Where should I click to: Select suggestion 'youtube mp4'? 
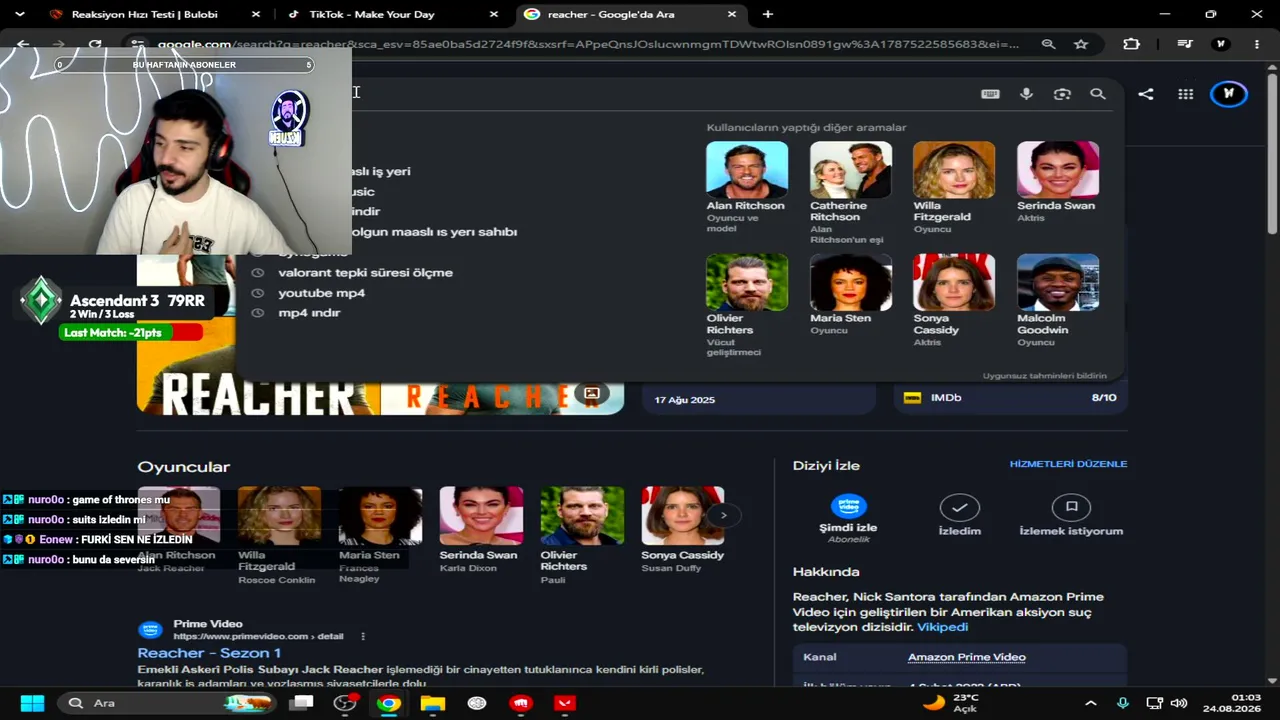pyautogui.click(x=321, y=293)
